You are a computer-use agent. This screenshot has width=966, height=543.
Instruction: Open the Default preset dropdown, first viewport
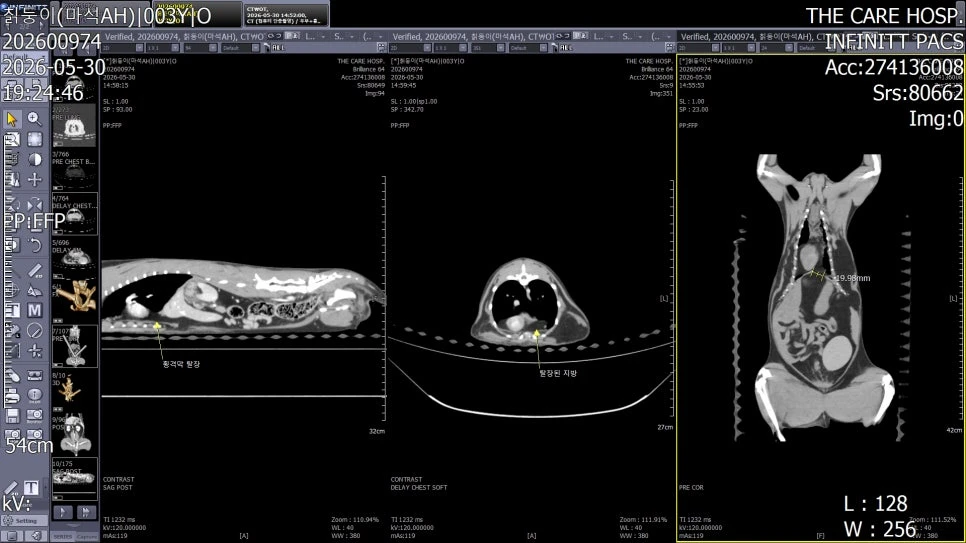[240, 47]
